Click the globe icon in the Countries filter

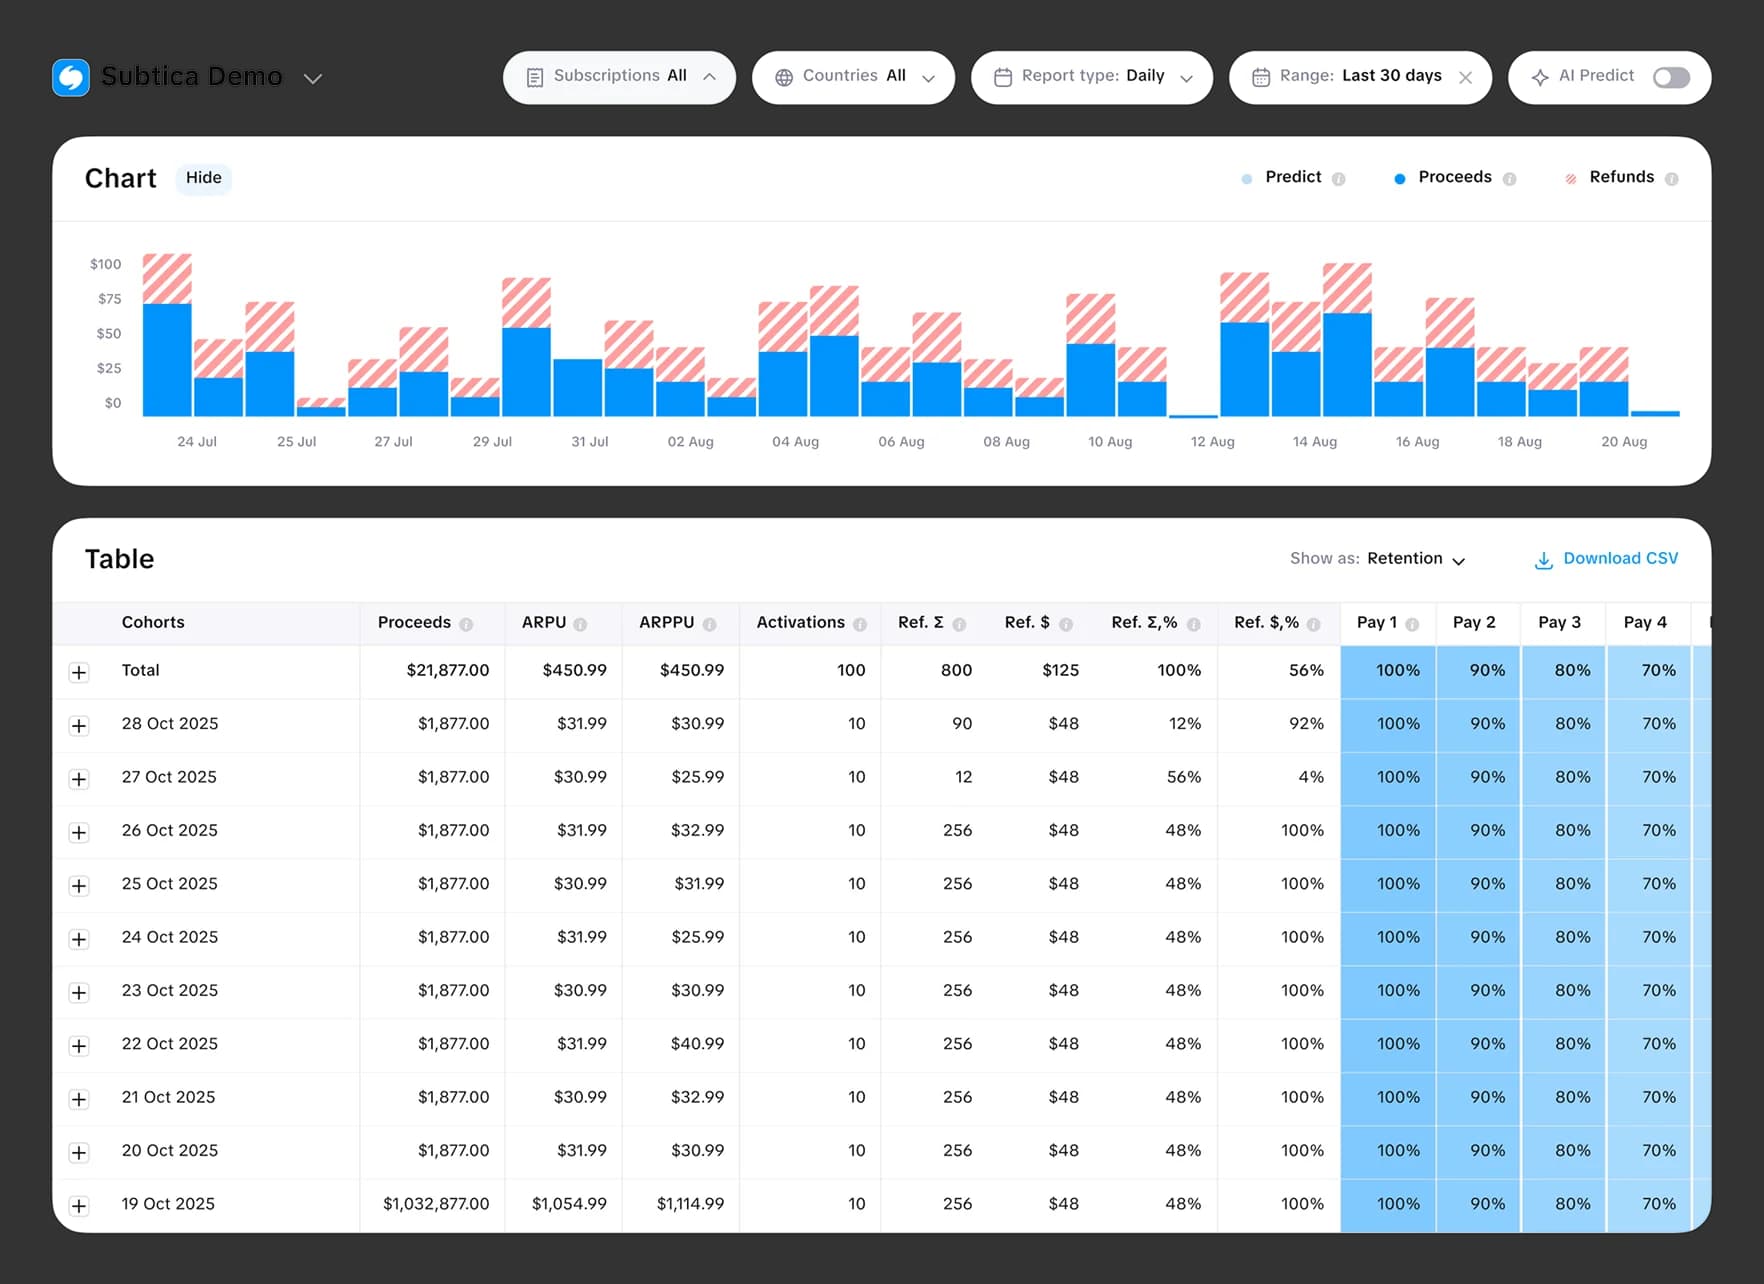[x=786, y=75]
